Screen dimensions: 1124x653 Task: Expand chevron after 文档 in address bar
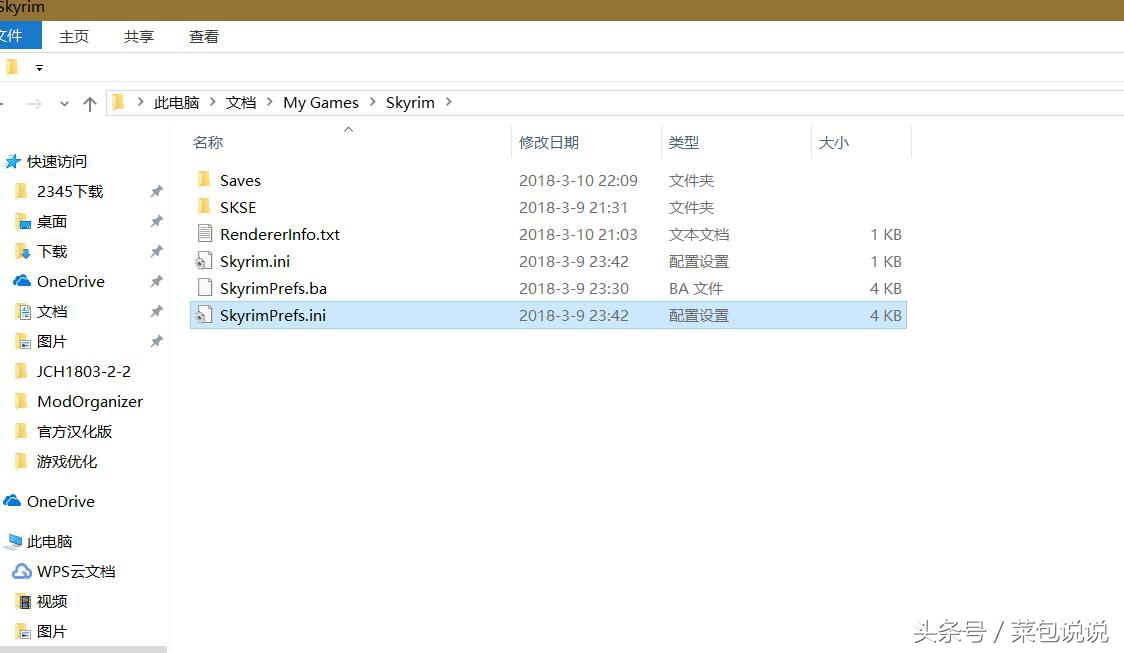coord(270,102)
